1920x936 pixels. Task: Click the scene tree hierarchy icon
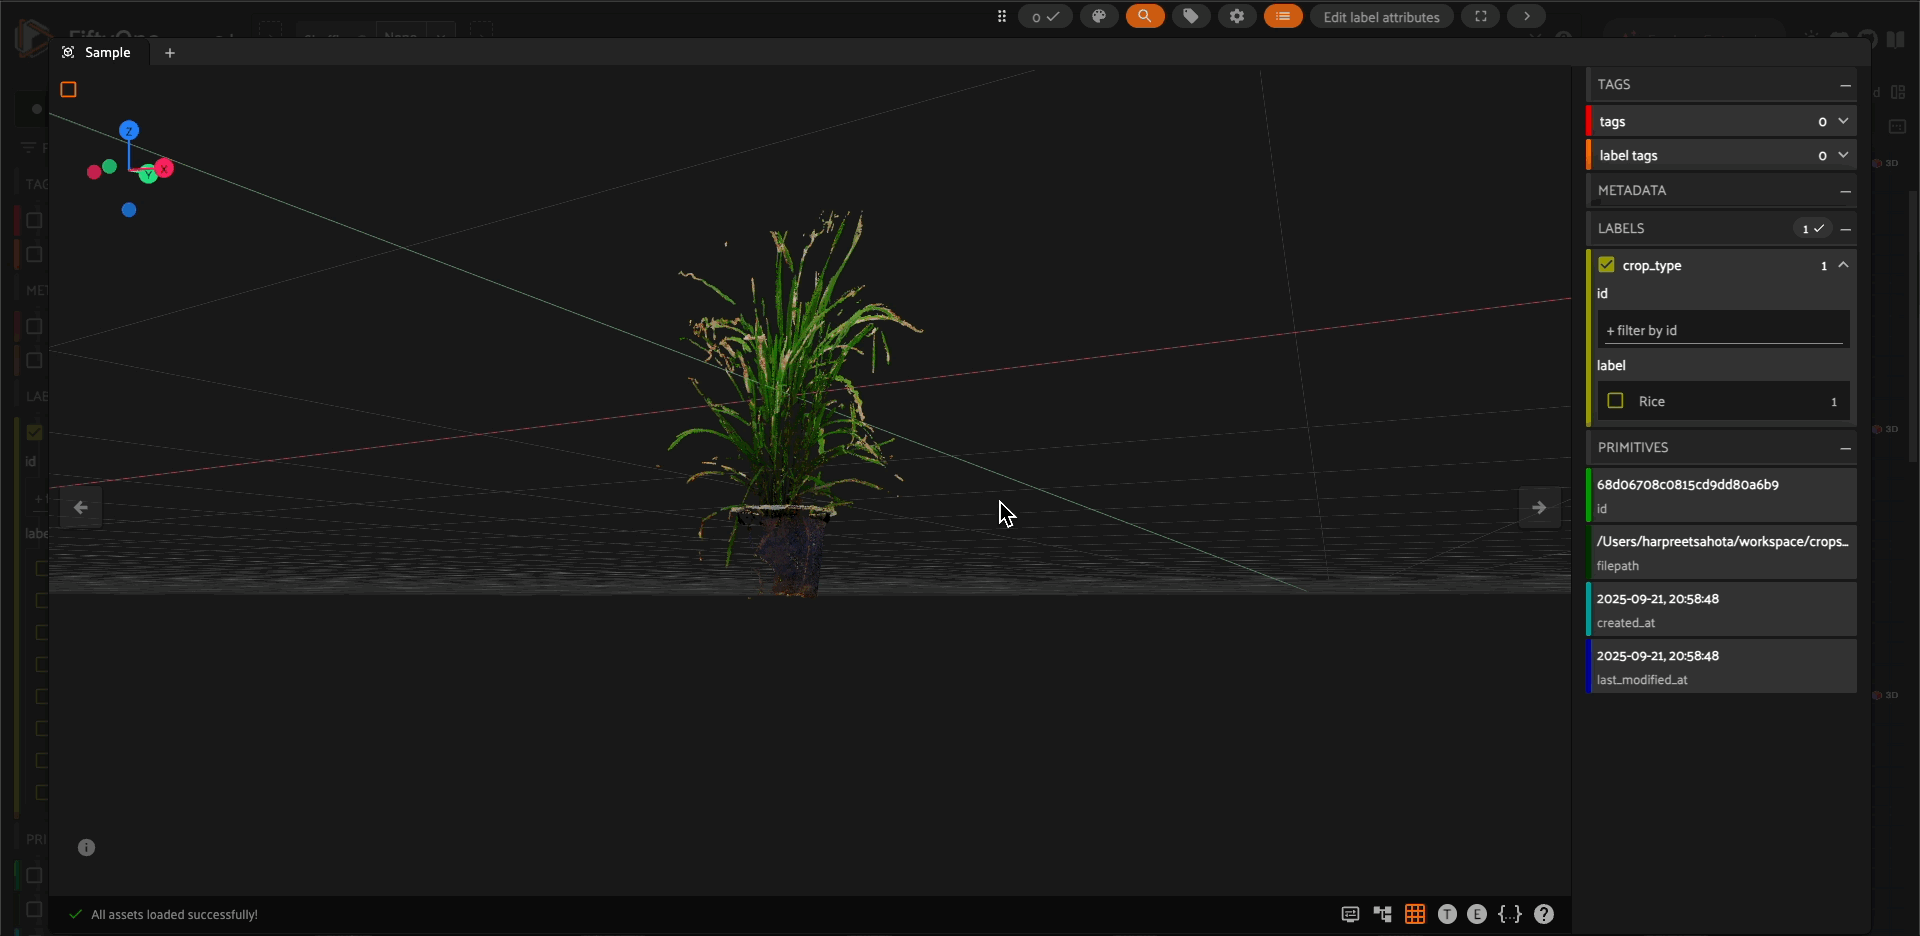pos(1382,914)
